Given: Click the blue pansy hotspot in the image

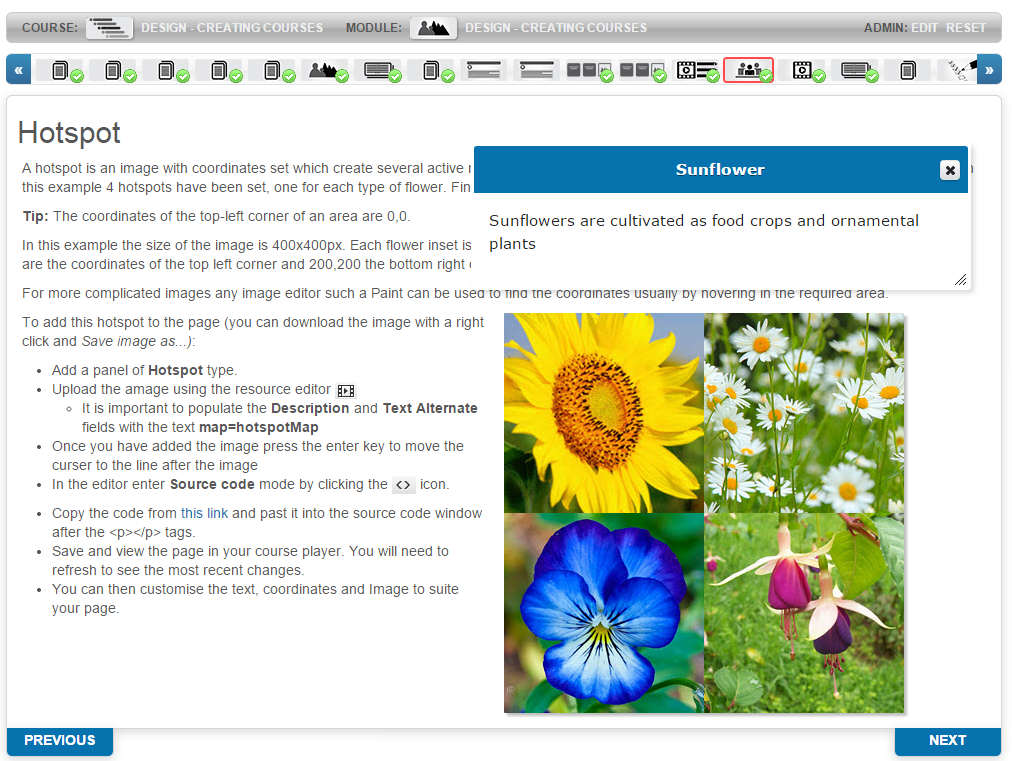Looking at the screenshot, I should point(604,613).
